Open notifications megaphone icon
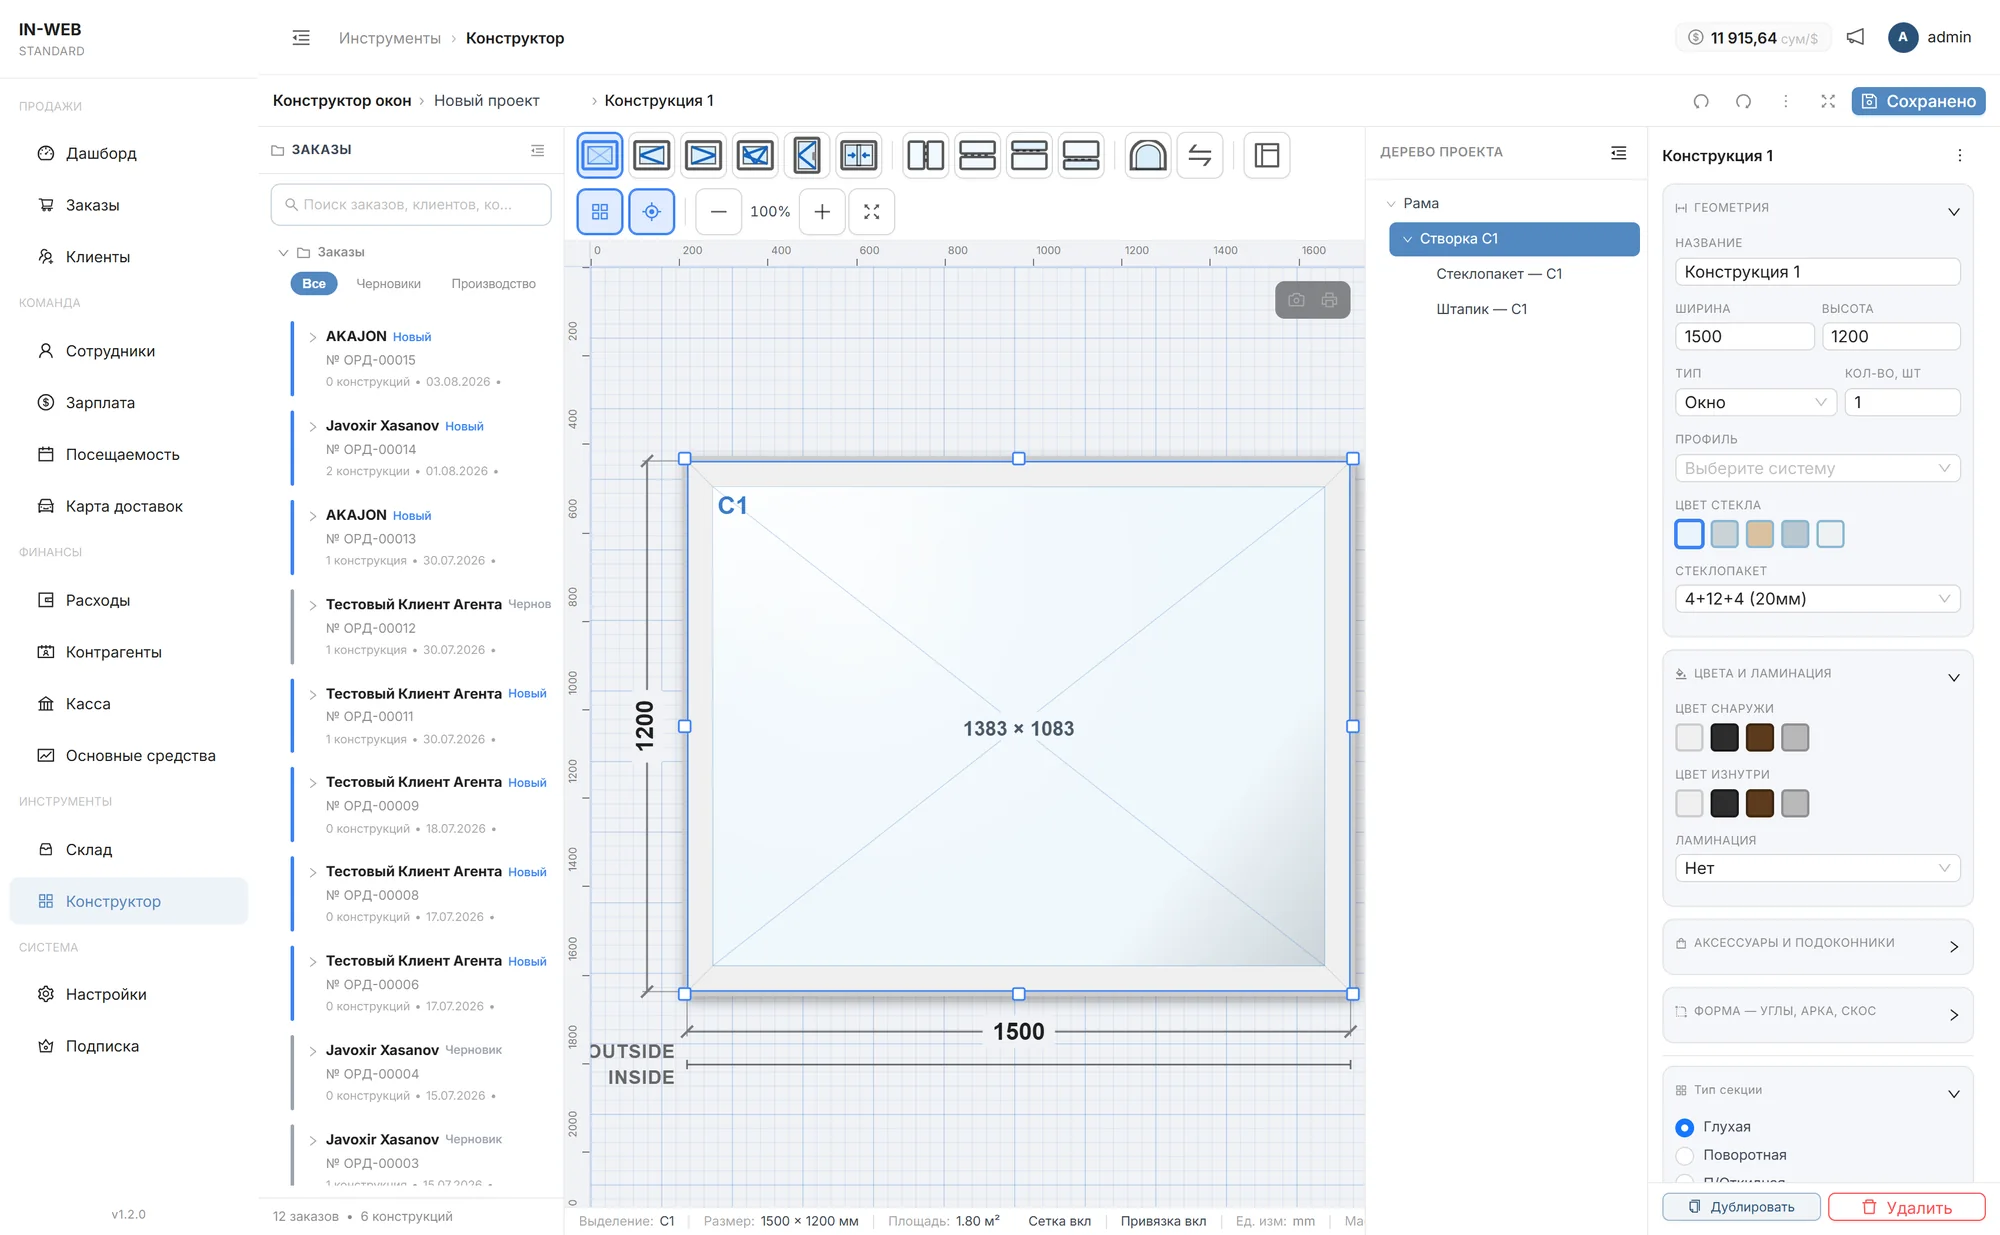The width and height of the screenshot is (2000, 1235). pyautogui.click(x=1856, y=37)
